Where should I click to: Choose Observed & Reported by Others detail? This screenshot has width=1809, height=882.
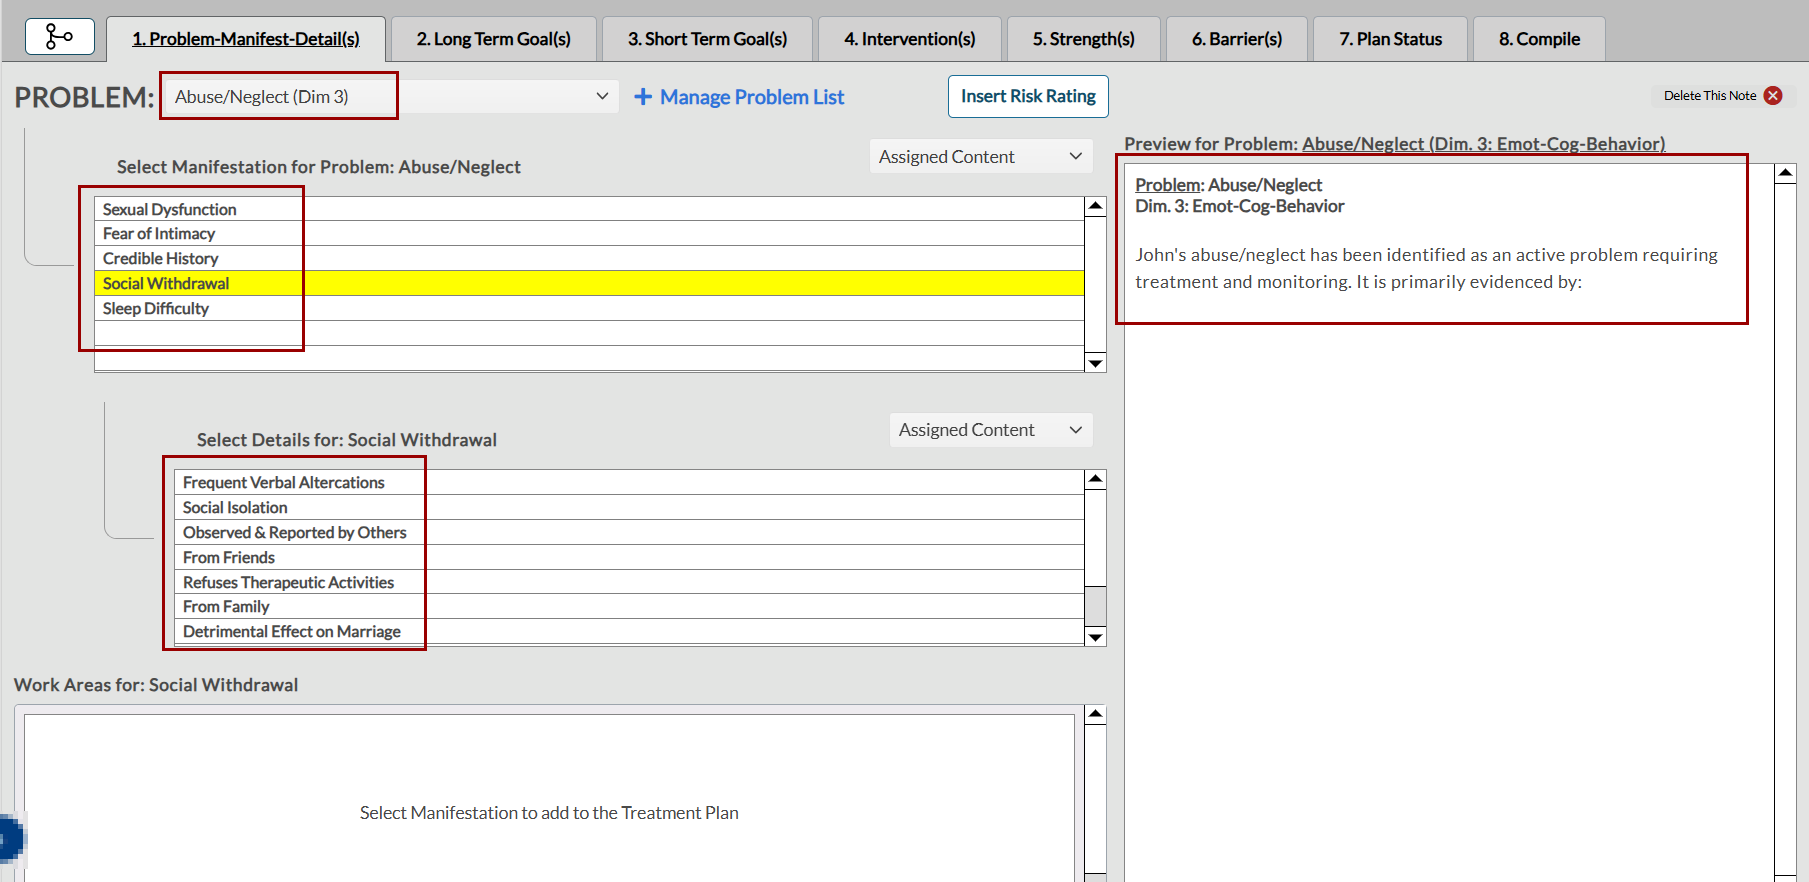coord(629,533)
